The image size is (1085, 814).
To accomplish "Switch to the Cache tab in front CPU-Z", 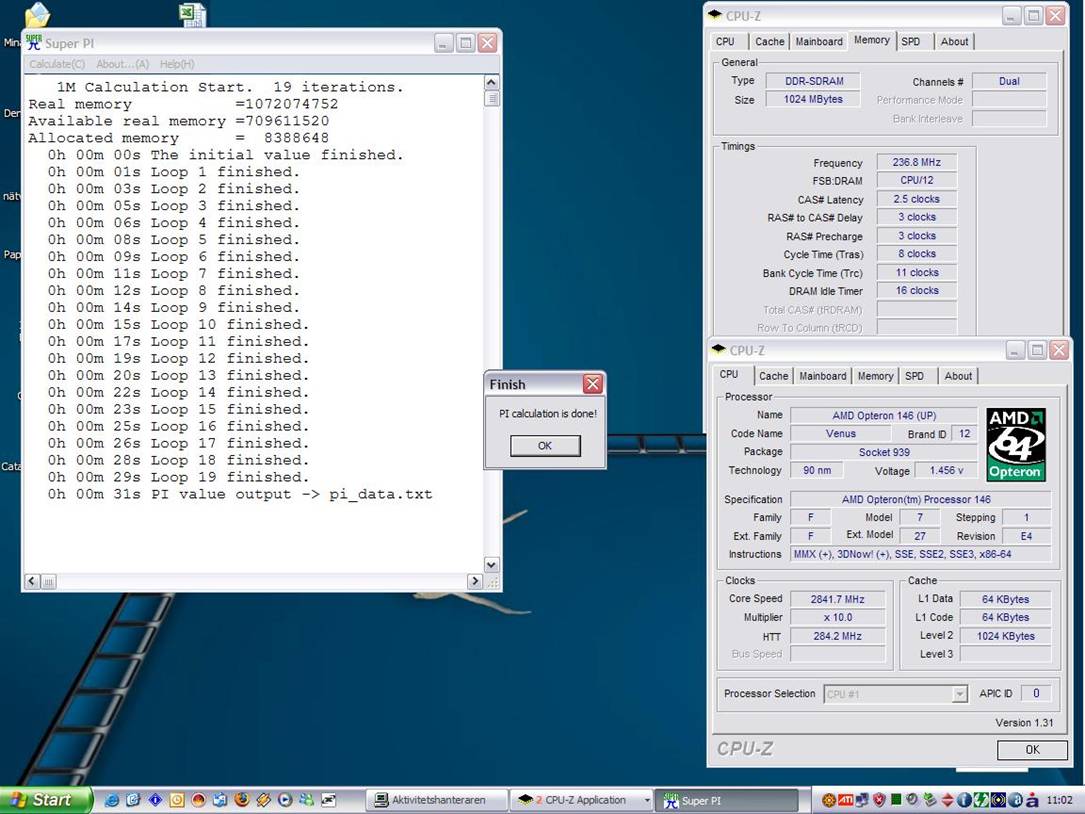I will (x=774, y=376).
